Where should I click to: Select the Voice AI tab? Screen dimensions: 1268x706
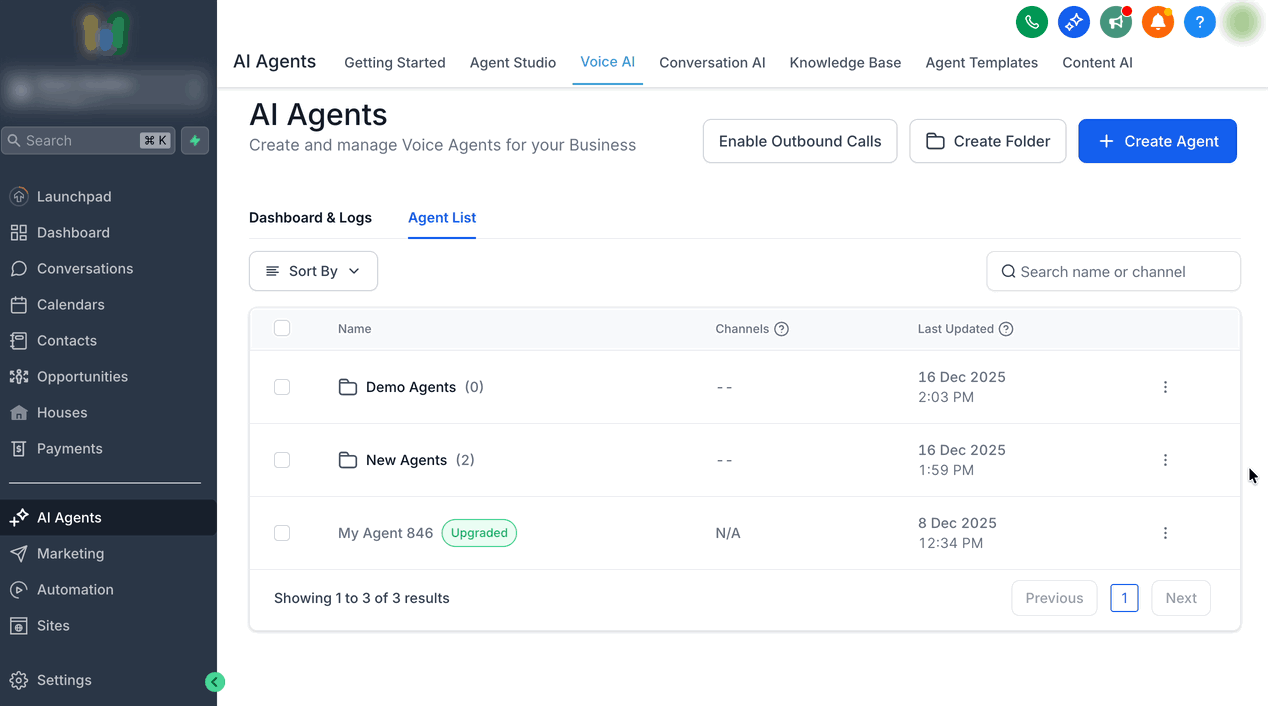[x=608, y=62]
